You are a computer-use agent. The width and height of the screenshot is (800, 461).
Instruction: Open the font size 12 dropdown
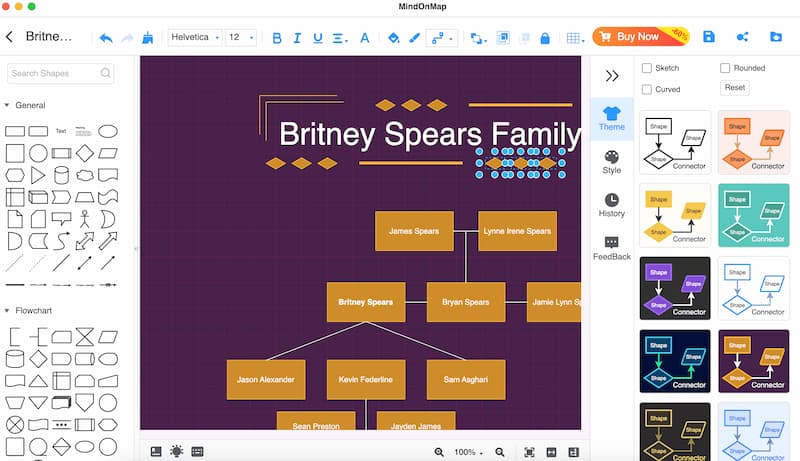click(241, 37)
